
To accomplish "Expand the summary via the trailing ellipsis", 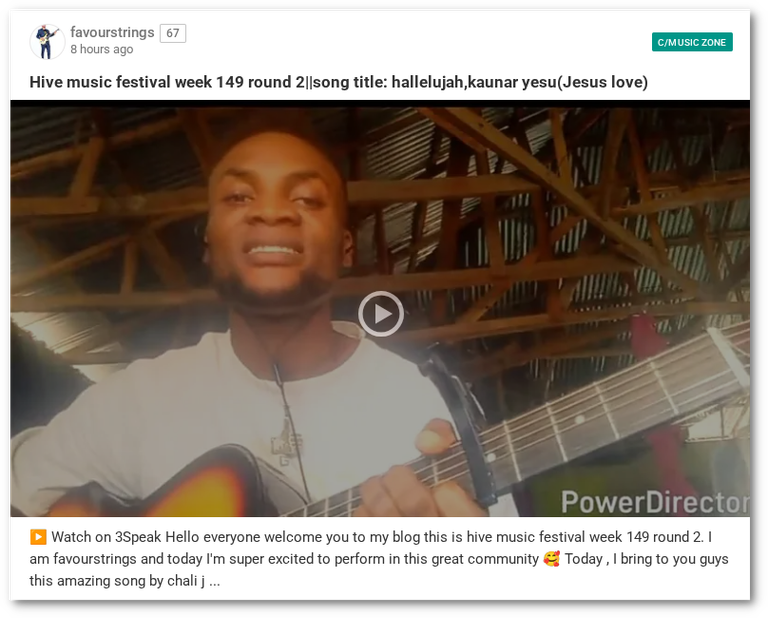I will (x=215, y=581).
